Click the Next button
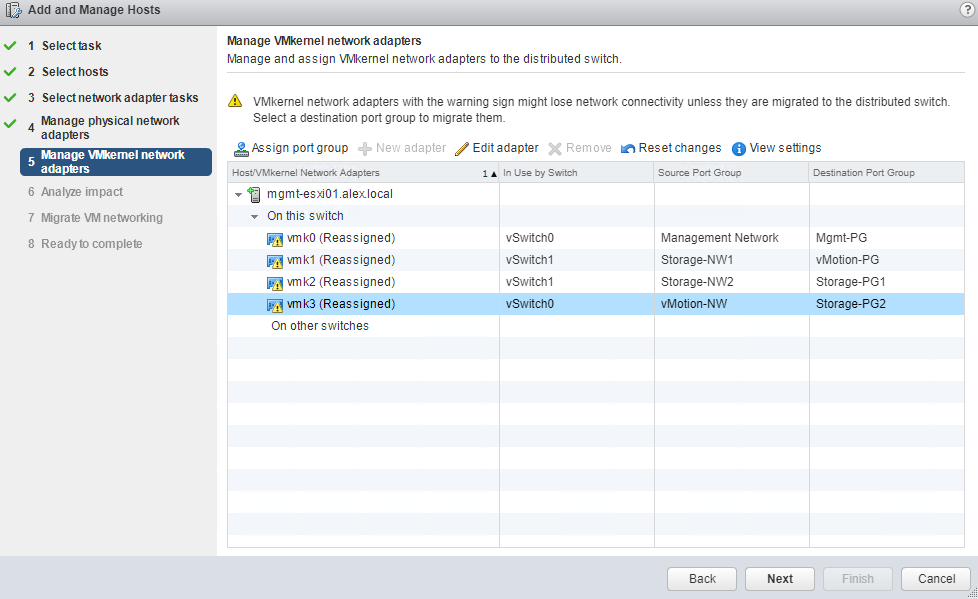978x599 pixels. click(780, 579)
